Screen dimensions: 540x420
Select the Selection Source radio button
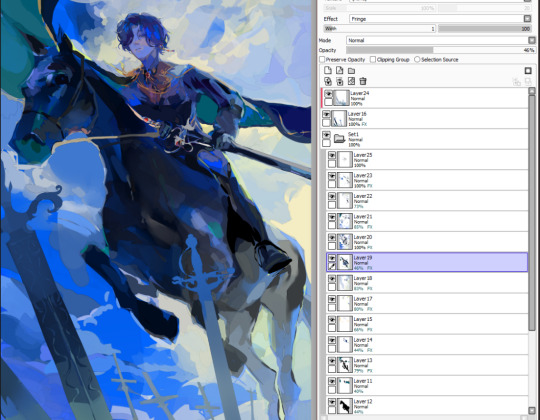point(417,60)
